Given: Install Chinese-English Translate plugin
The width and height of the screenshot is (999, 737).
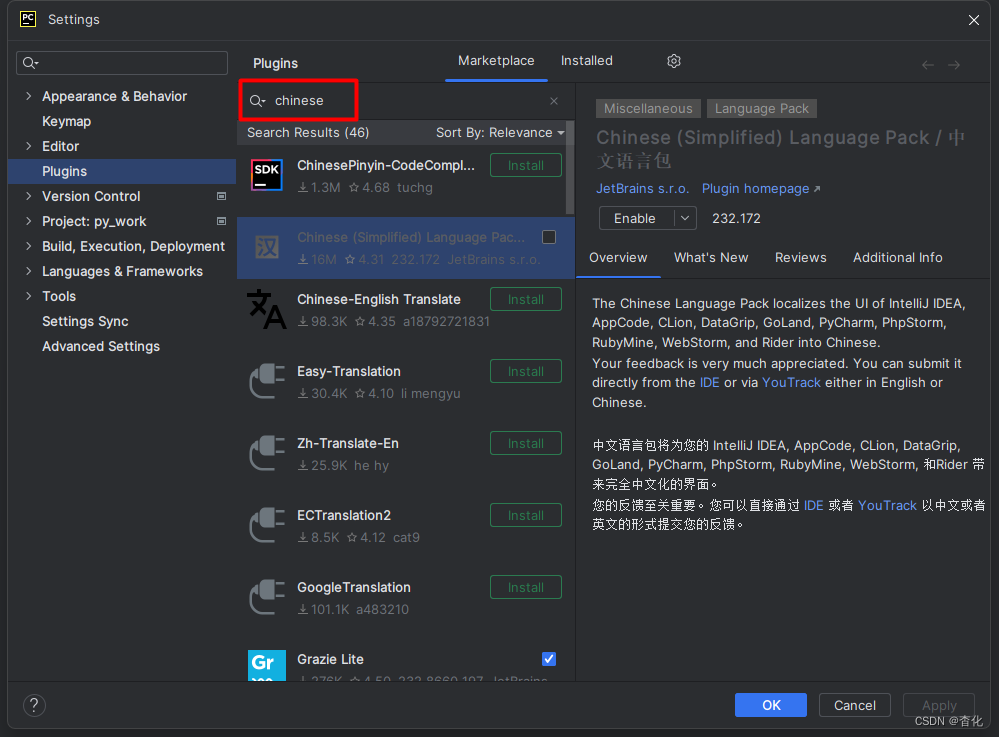Looking at the screenshot, I should pos(526,299).
